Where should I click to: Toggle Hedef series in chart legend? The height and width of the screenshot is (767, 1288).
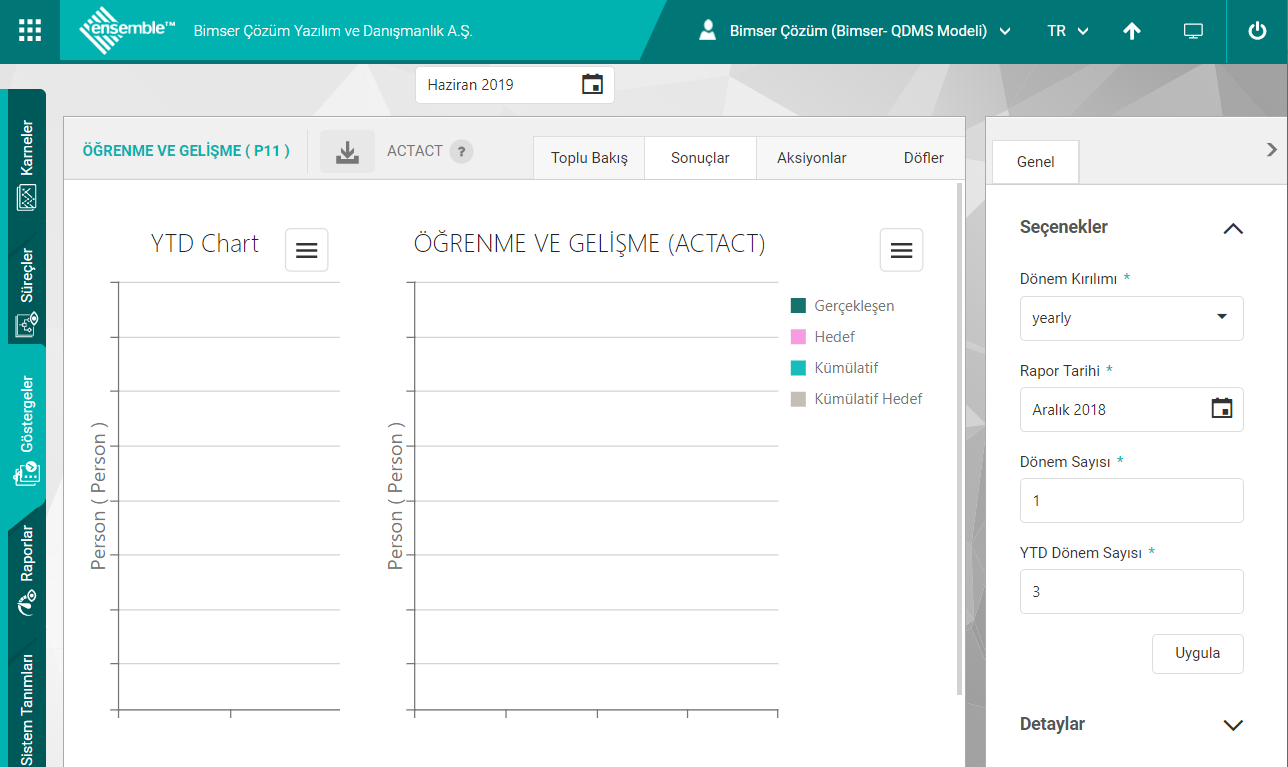[x=833, y=337]
